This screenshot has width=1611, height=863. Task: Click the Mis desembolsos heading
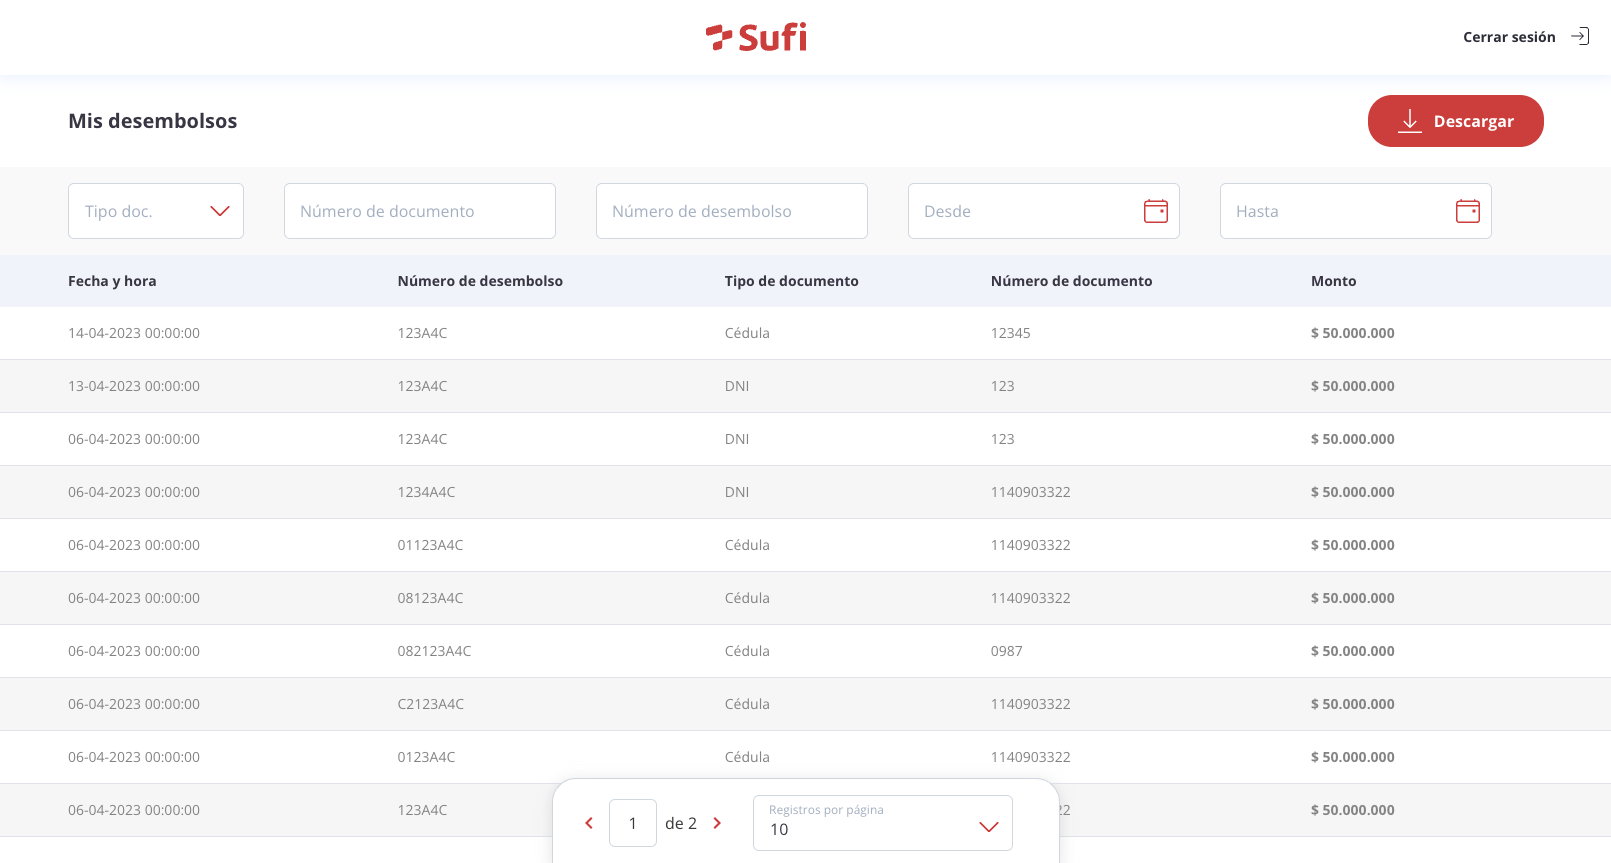point(153,121)
